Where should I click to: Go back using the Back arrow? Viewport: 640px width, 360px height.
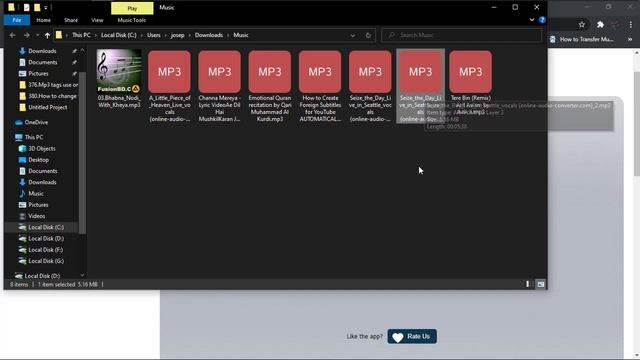coord(13,36)
